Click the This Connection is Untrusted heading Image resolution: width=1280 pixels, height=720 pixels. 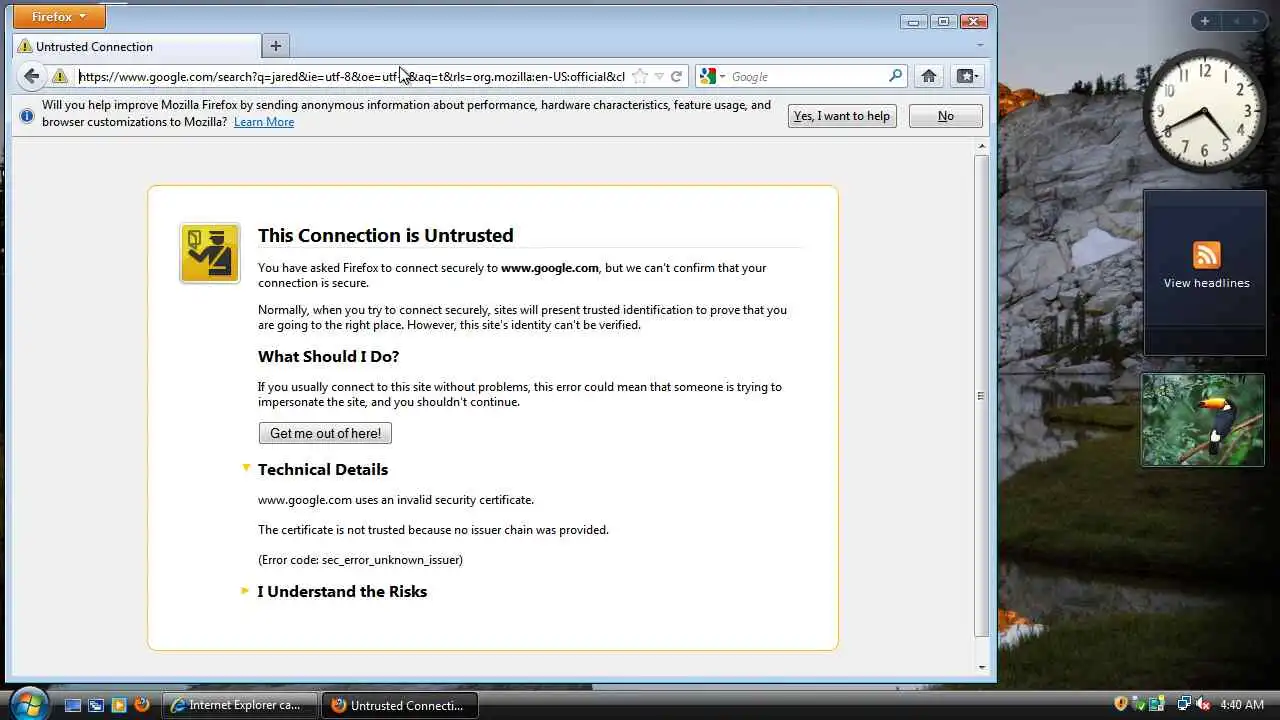[x=386, y=235]
